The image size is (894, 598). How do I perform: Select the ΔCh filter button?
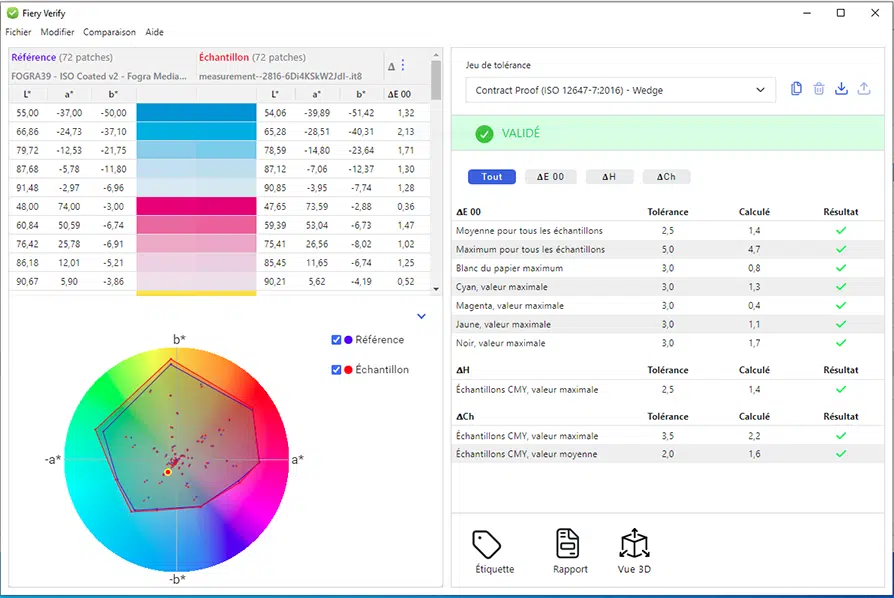click(x=666, y=177)
